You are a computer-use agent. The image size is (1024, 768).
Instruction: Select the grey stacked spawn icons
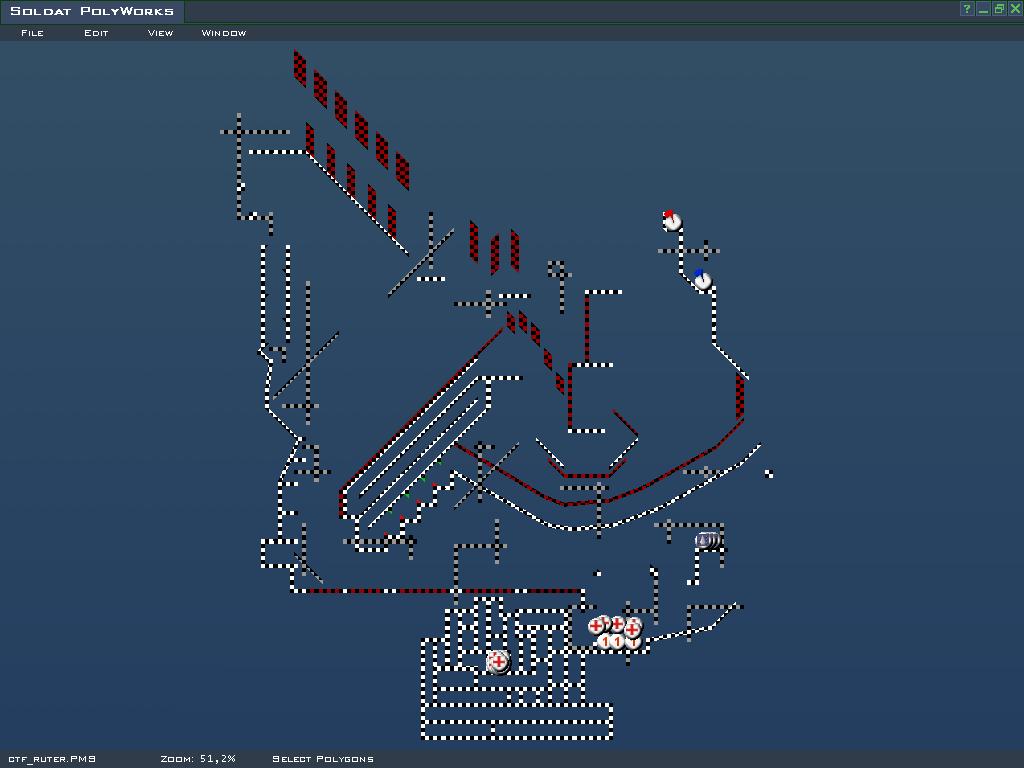tap(708, 541)
